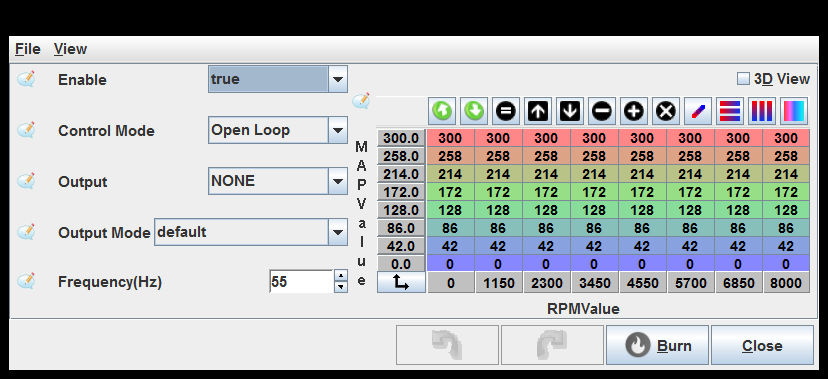
Task: Select the 300 cell in RPM 2300 column
Action: click(547, 138)
